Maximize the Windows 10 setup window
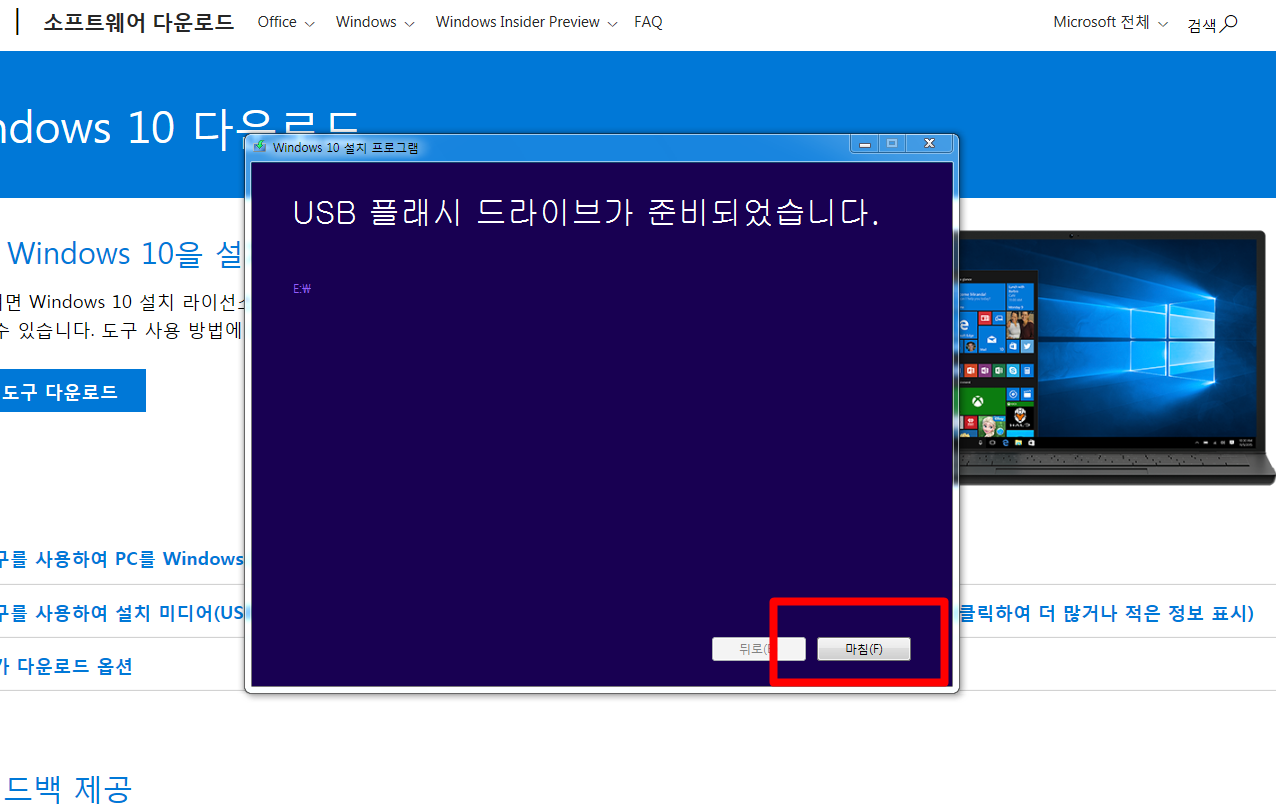This screenshot has height=804, width=1276. [893, 144]
